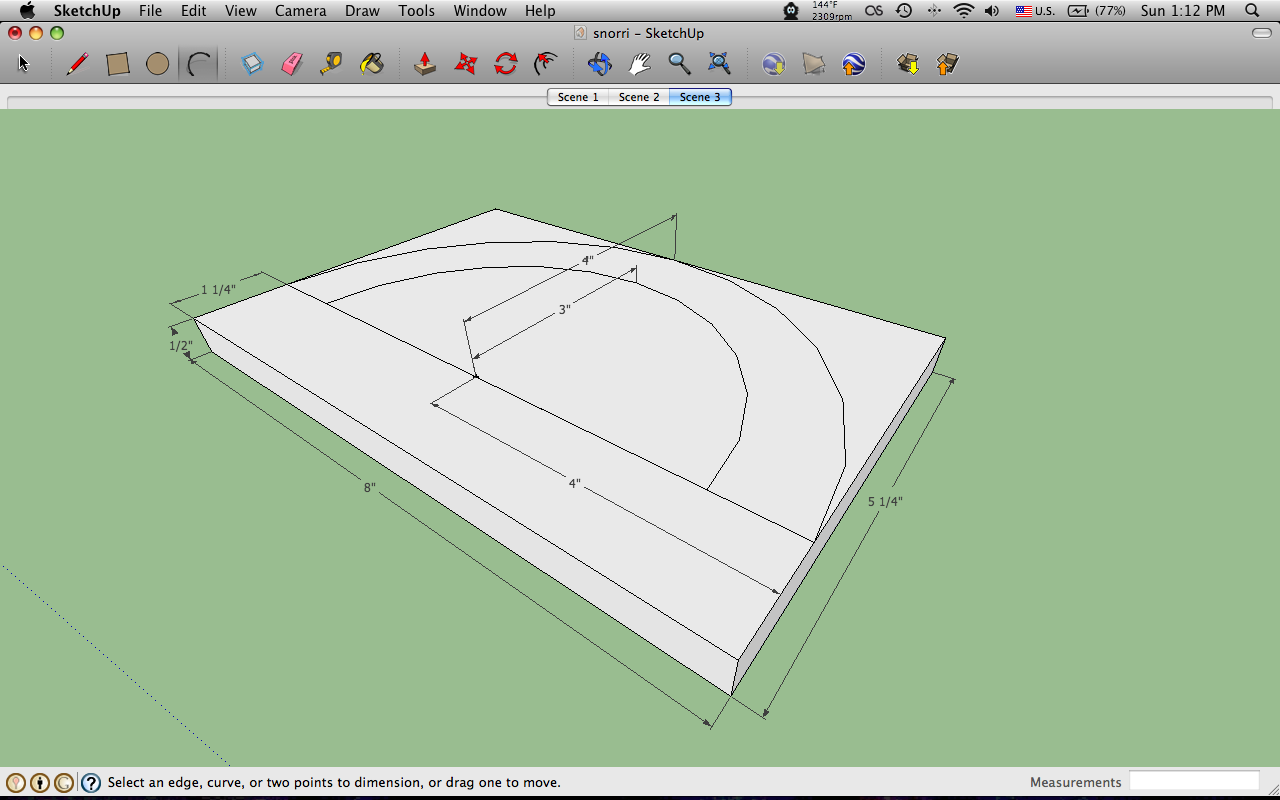Click the Make Component tool icon
1280x800 pixels.
click(252, 64)
